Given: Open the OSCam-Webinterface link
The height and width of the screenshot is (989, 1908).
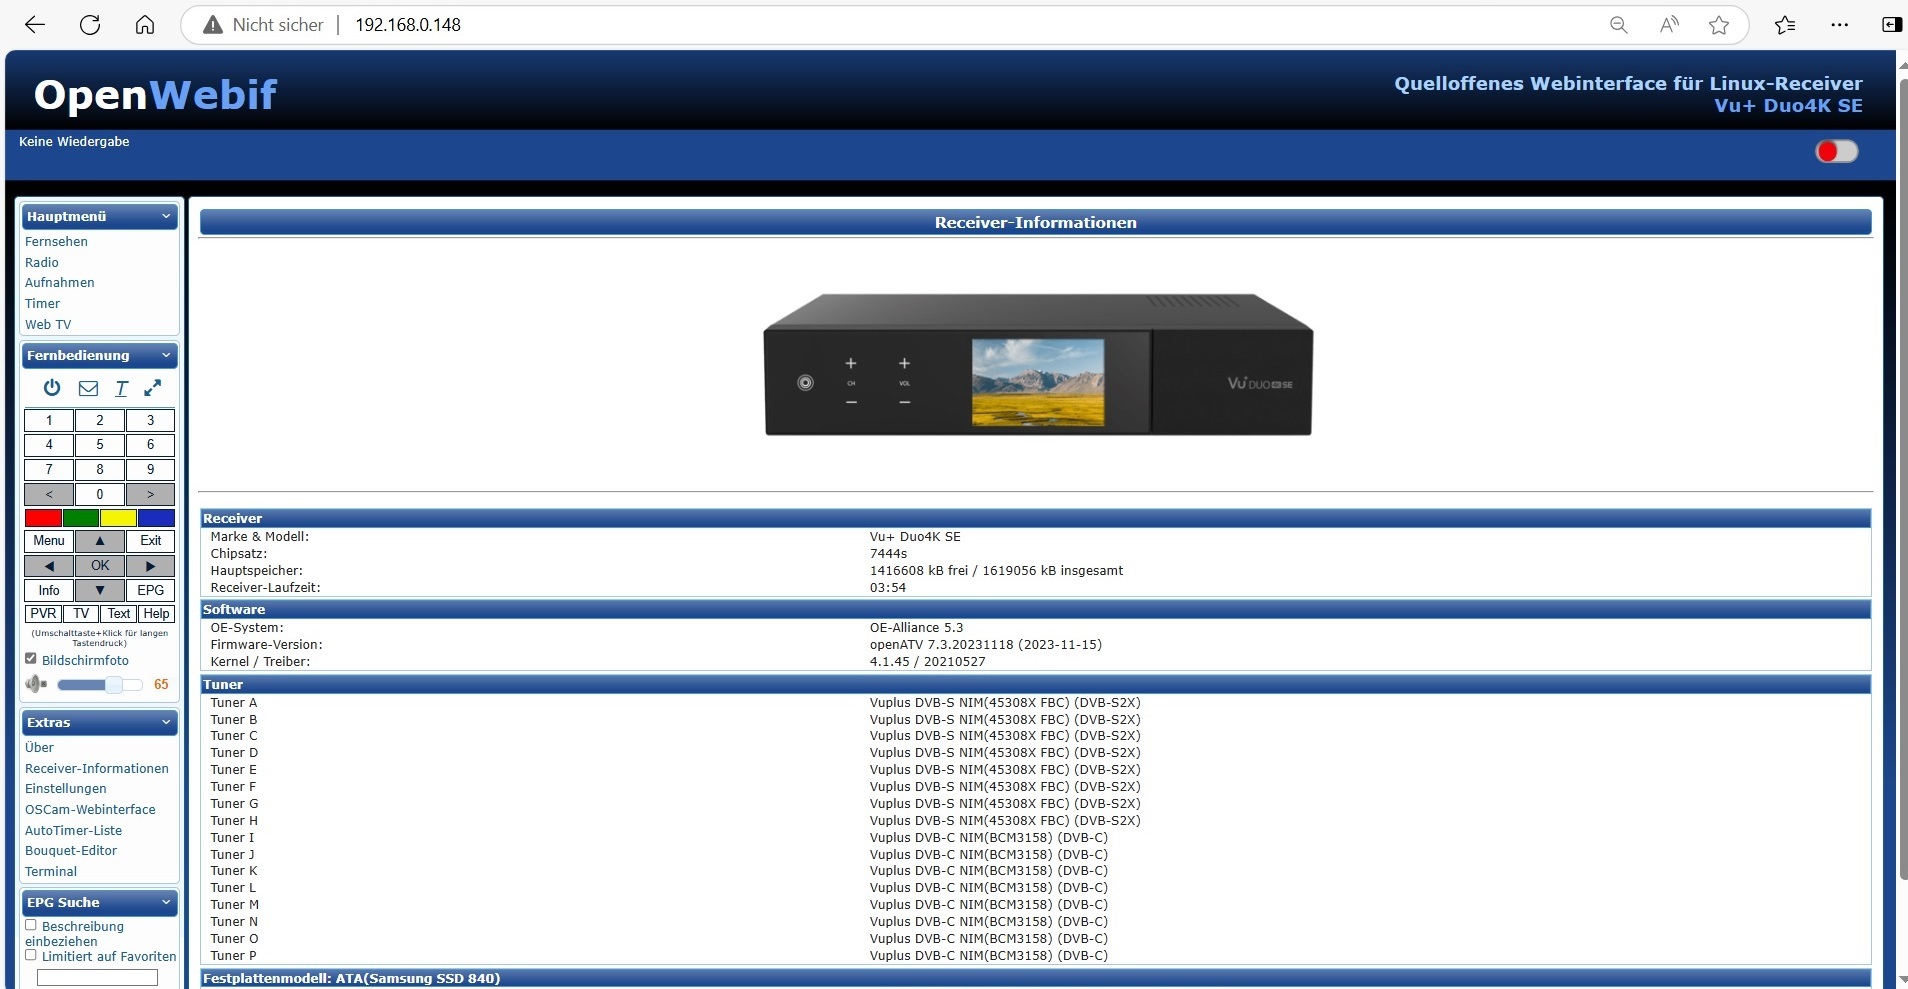Looking at the screenshot, I should (x=90, y=810).
